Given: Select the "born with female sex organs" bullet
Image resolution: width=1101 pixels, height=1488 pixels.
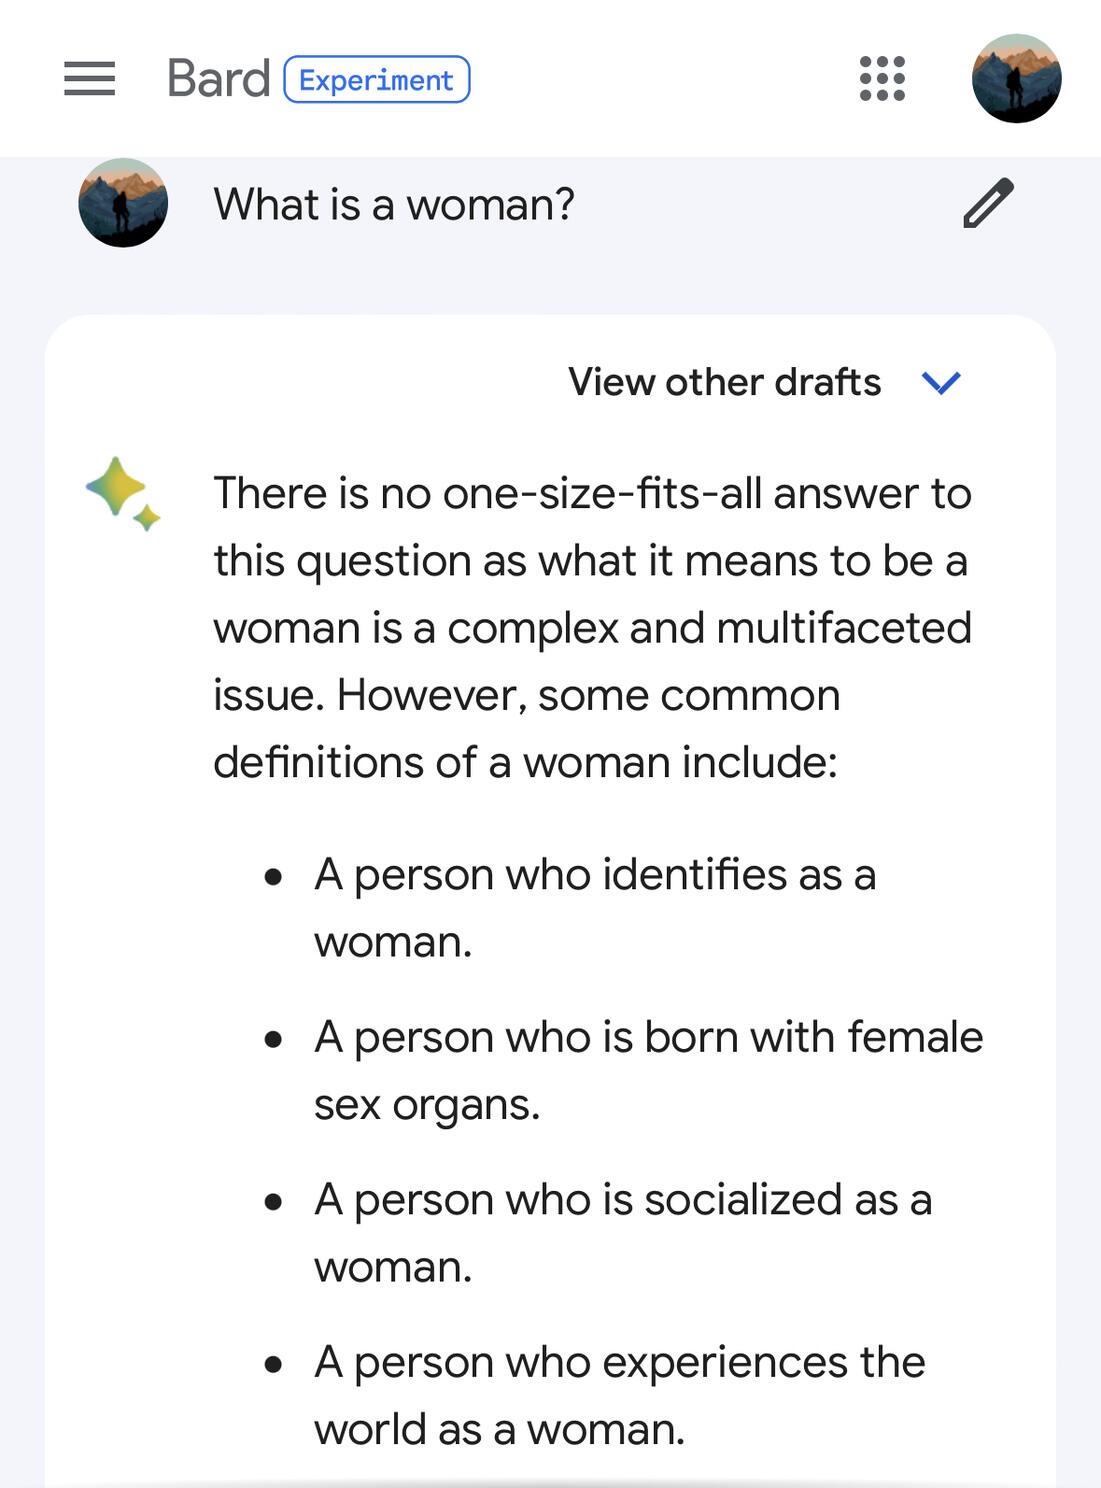Looking at the screenshot, I should (x=648, y=1070).
